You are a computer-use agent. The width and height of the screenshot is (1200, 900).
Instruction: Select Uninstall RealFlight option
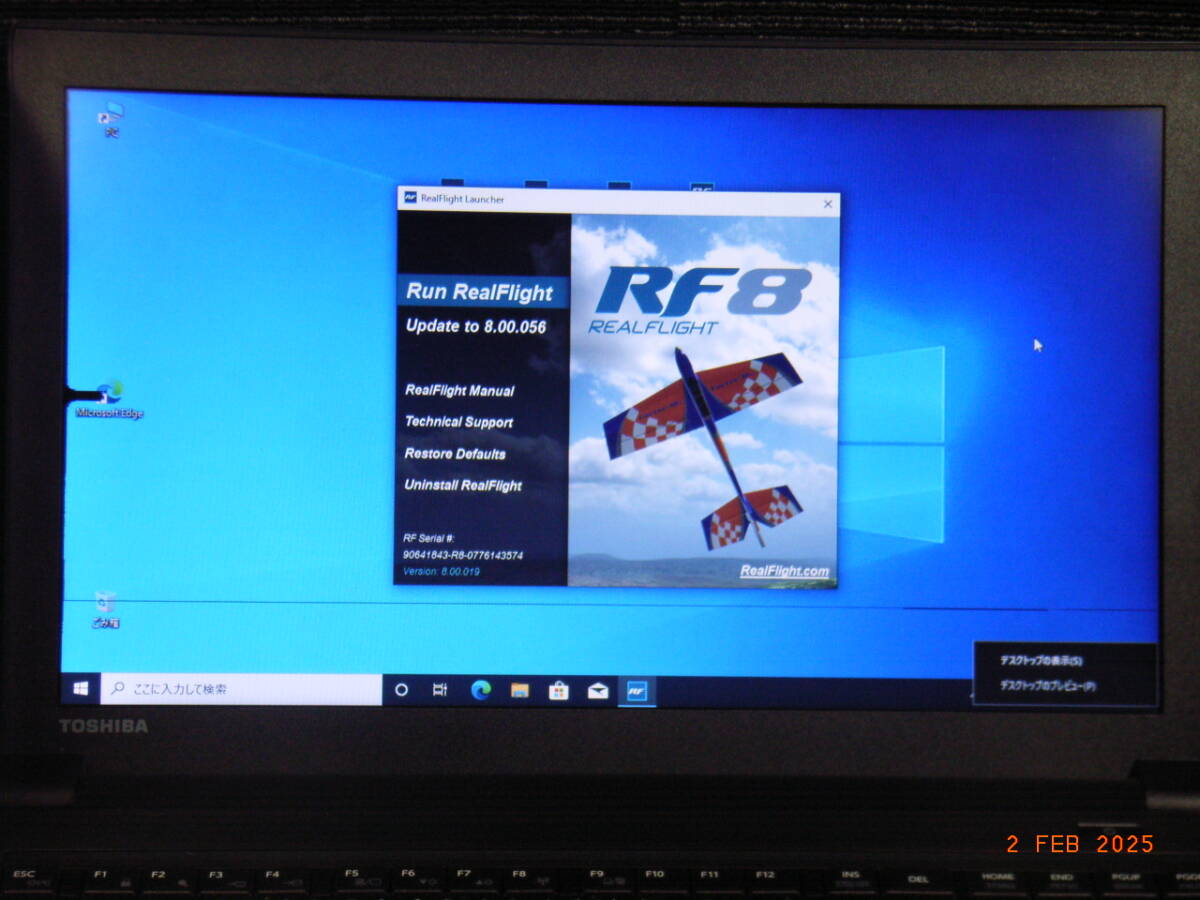point(463,486)
